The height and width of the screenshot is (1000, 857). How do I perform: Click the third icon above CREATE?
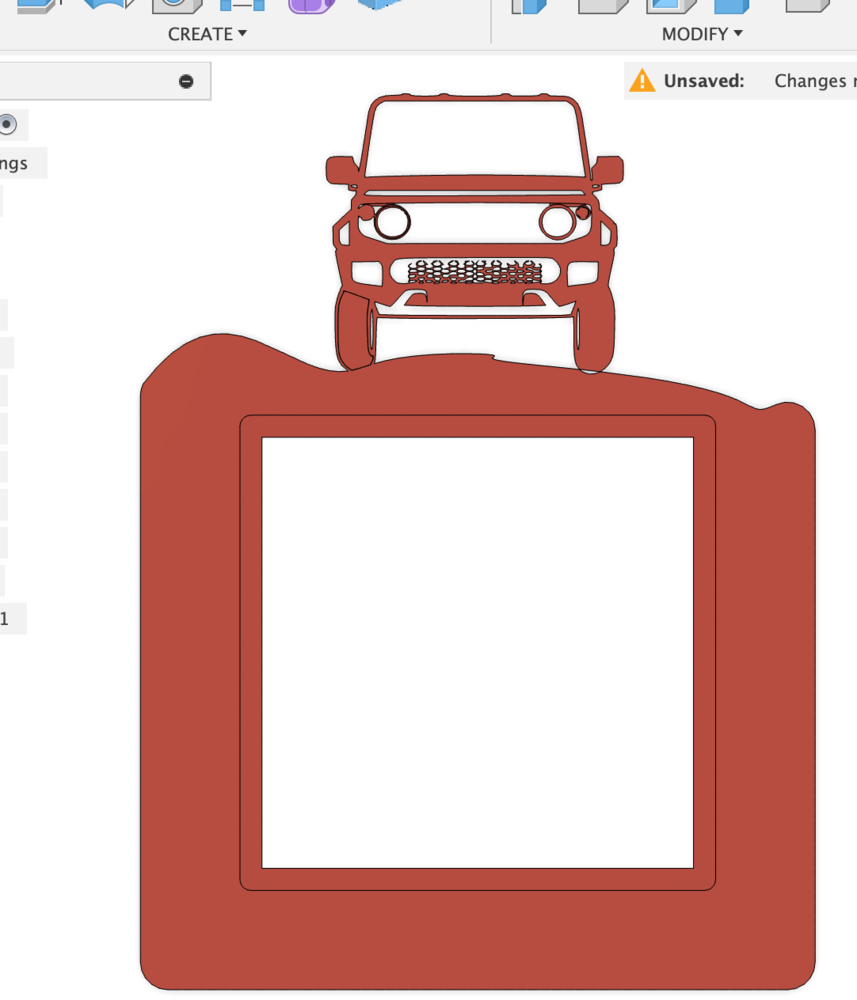tap(176, 5)
